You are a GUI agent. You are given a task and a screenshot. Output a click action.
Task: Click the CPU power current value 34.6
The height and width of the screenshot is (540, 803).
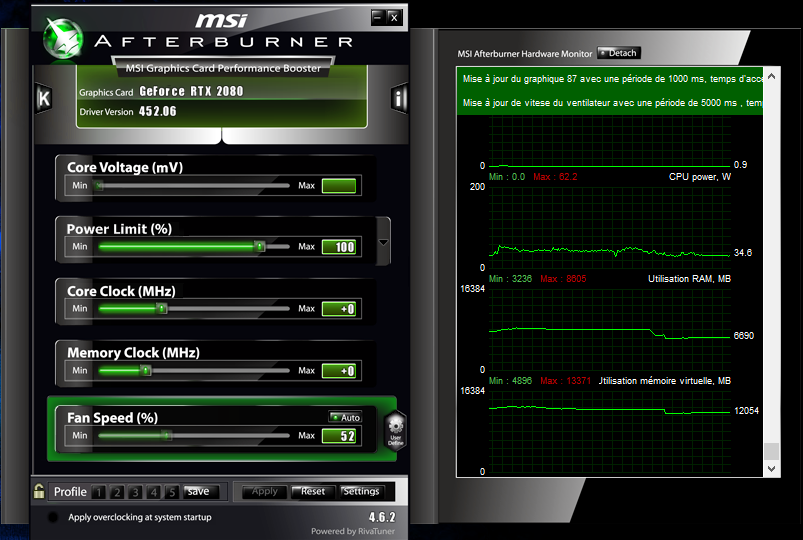[743, 253]
